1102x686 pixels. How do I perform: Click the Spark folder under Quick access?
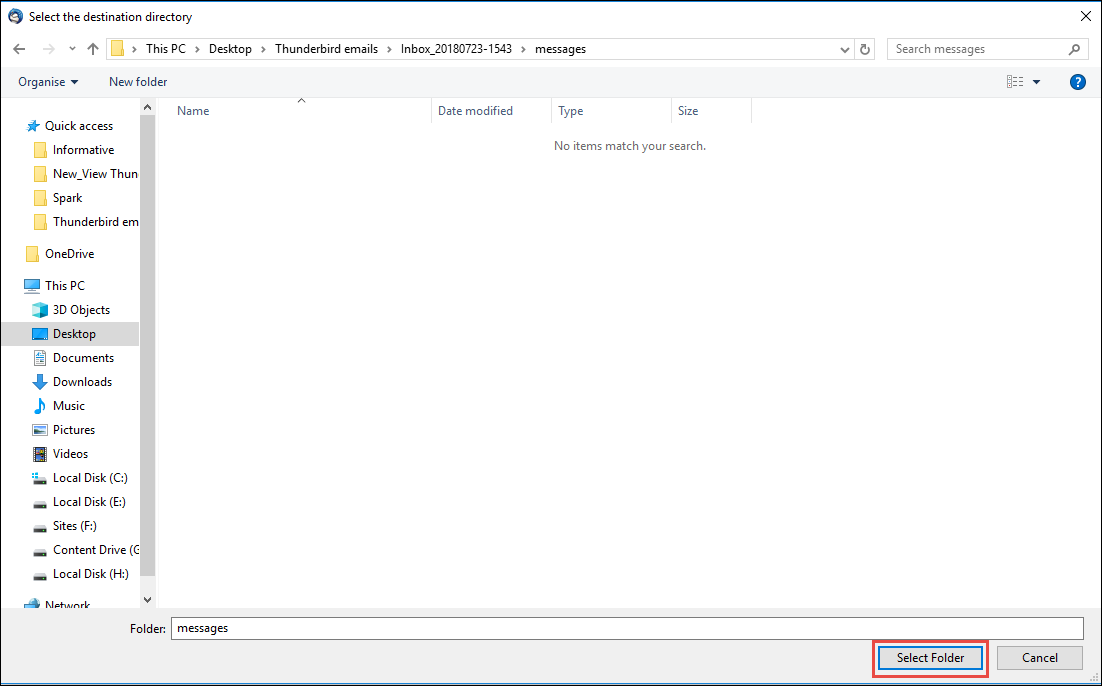pyautogui.click(x=68, y=197)
